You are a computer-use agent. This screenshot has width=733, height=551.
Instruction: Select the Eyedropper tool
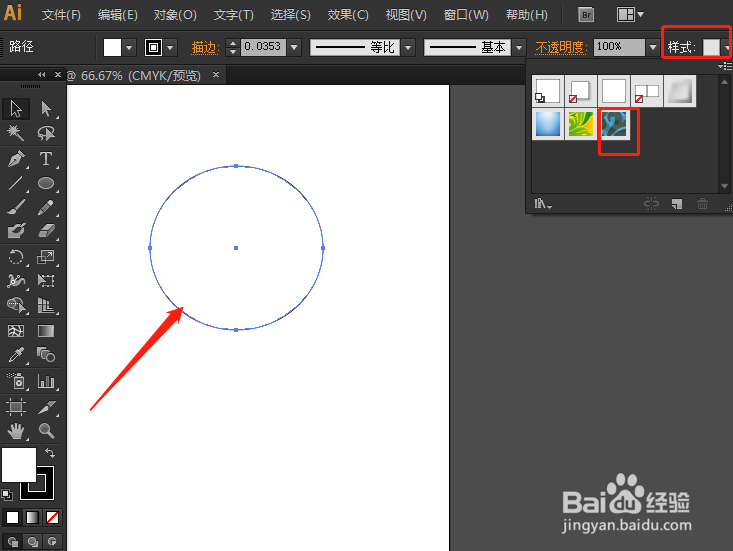16,355
